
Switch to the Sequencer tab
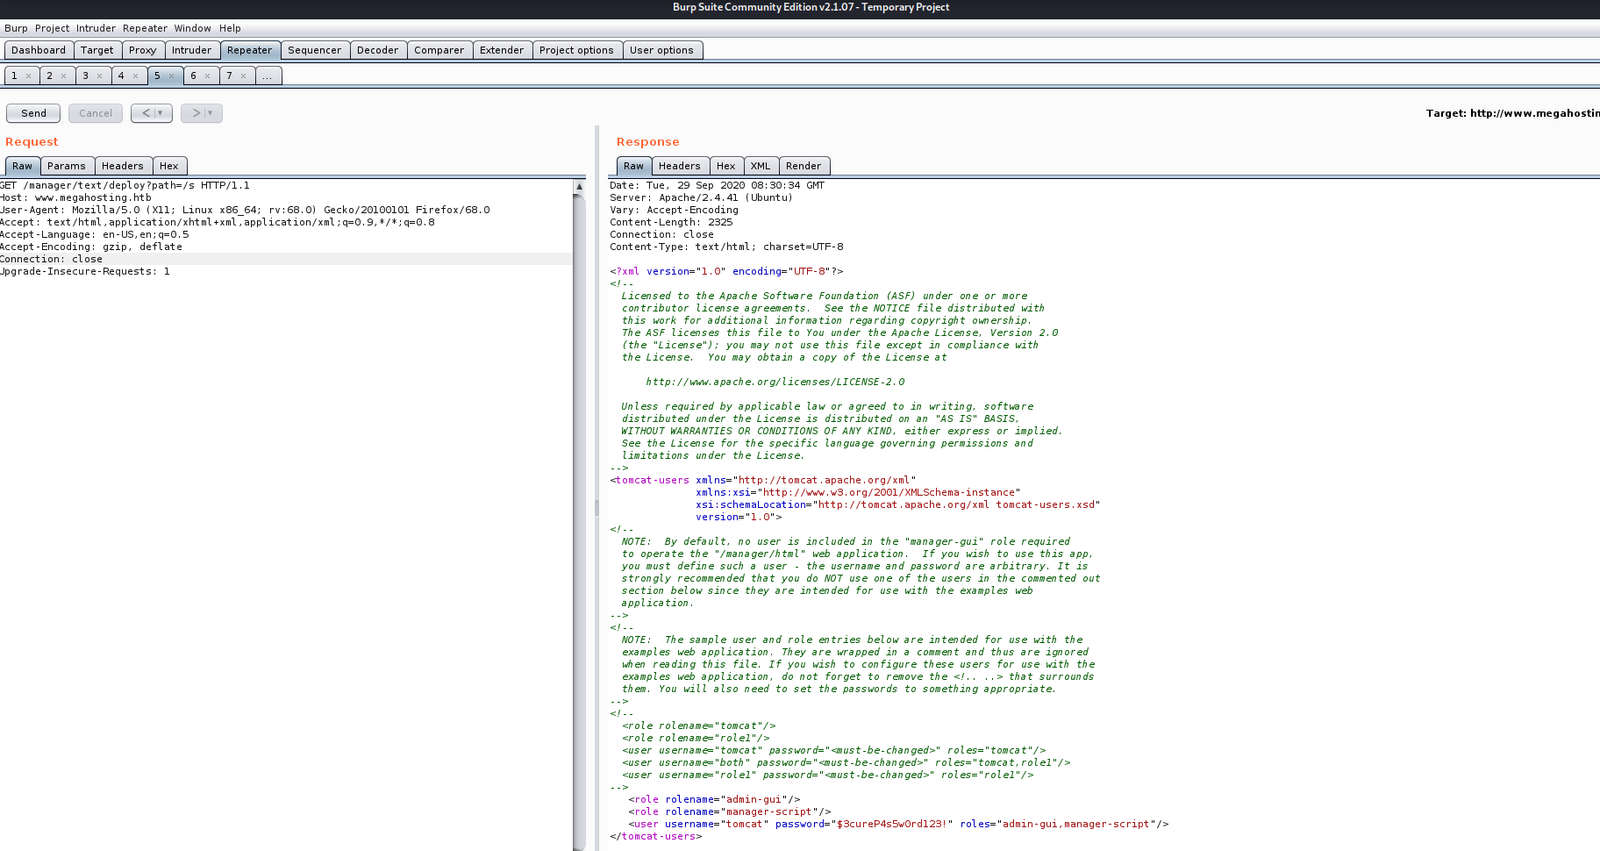point(315,50)
